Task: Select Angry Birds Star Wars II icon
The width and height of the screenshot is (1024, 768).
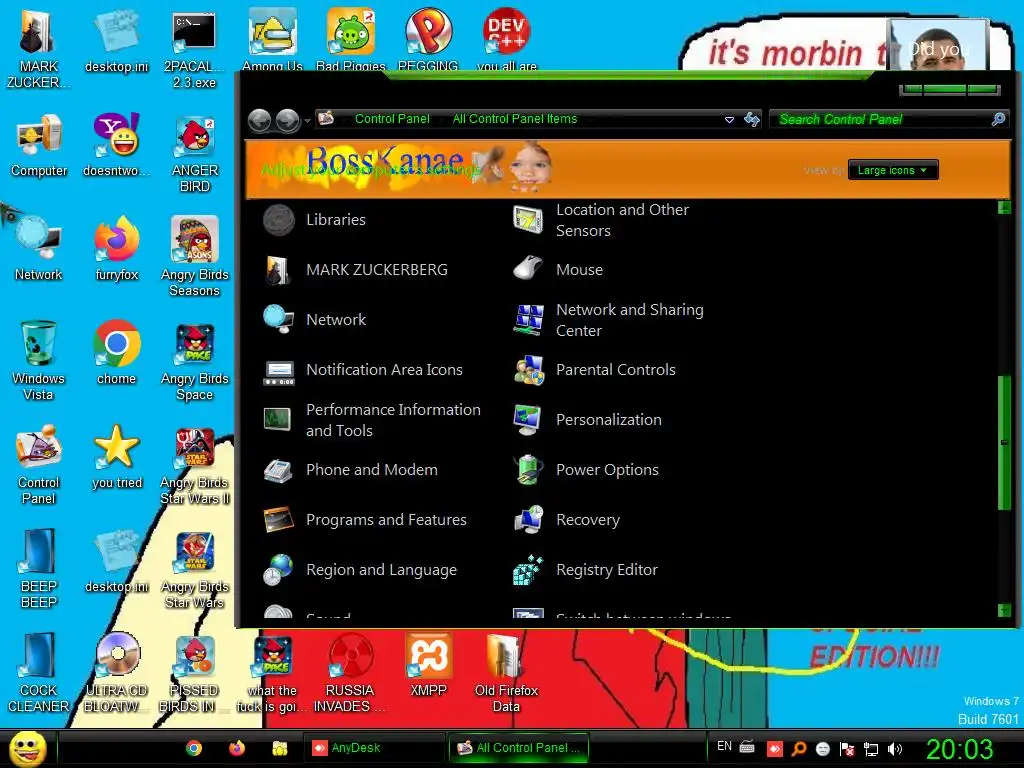Action: (195, 466)
